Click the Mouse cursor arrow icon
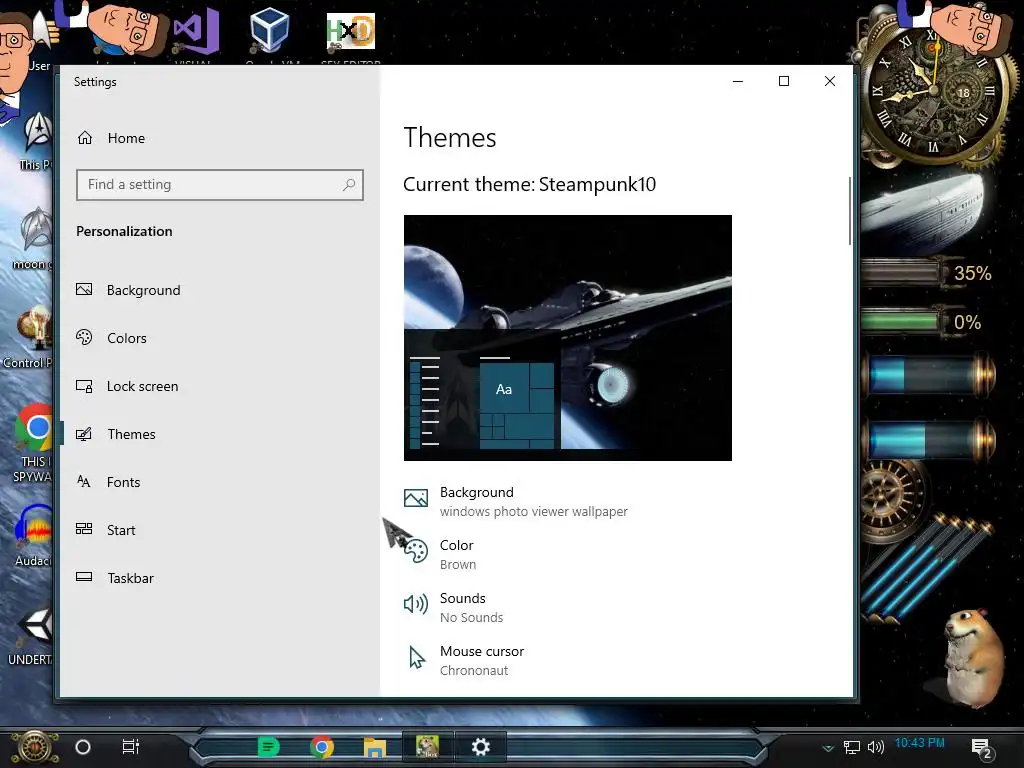This screenshot has width=1024, height=768. [416, 657]
